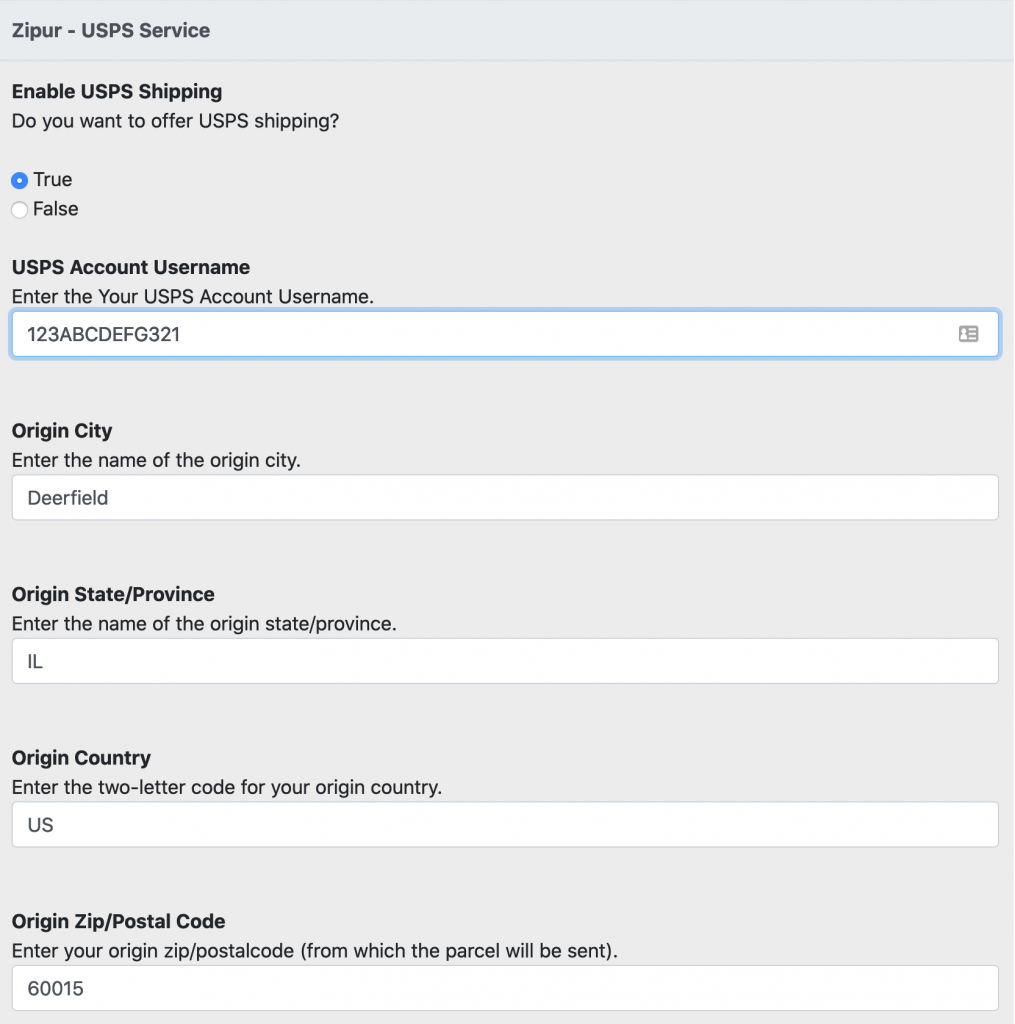Click the 'Enable USPS Shipping' heading

click(117, 91)
